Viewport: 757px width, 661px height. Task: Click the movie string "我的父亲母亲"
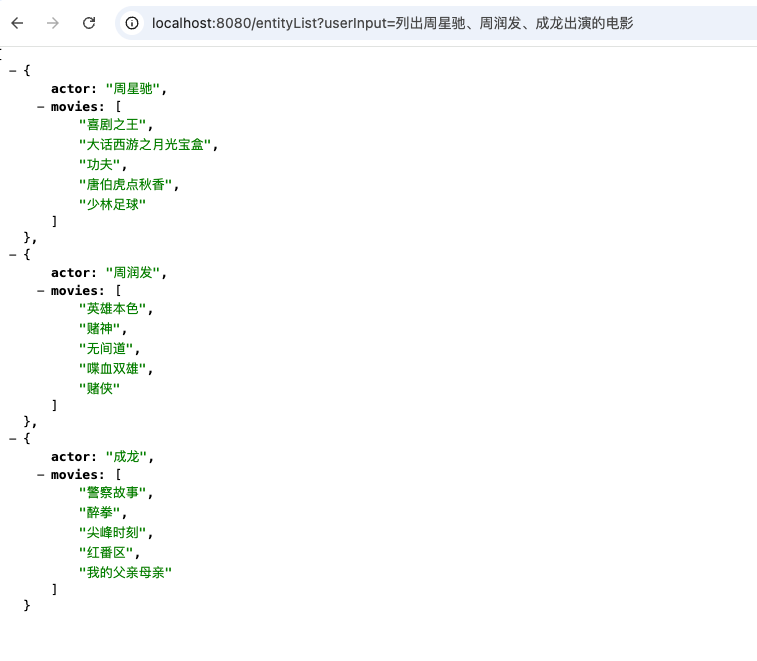click(126, 572)
